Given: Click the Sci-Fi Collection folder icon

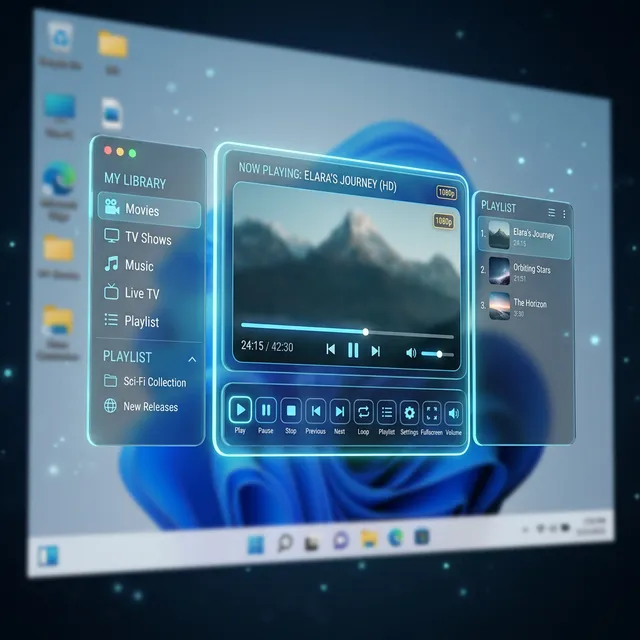Looking at the screenshot, I should pyautogui.click(x=110, y=380).
